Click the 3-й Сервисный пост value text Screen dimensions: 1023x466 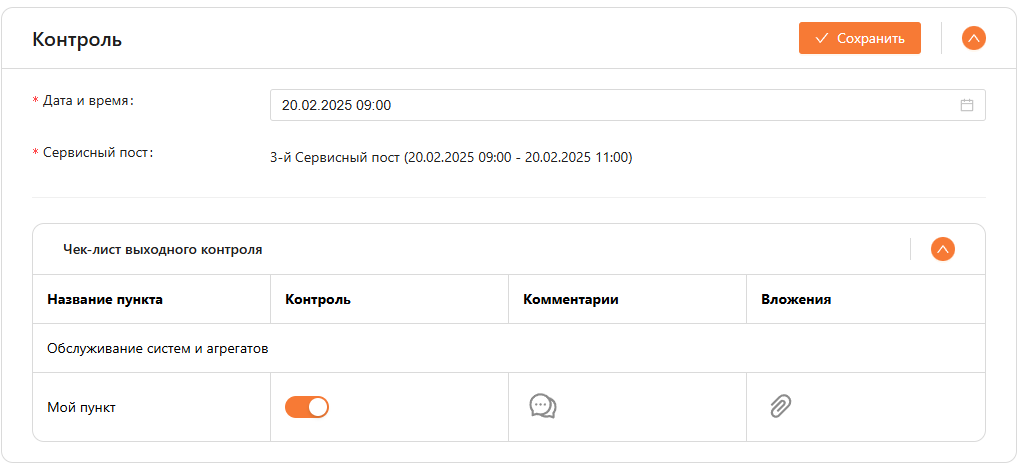point(450,157)
